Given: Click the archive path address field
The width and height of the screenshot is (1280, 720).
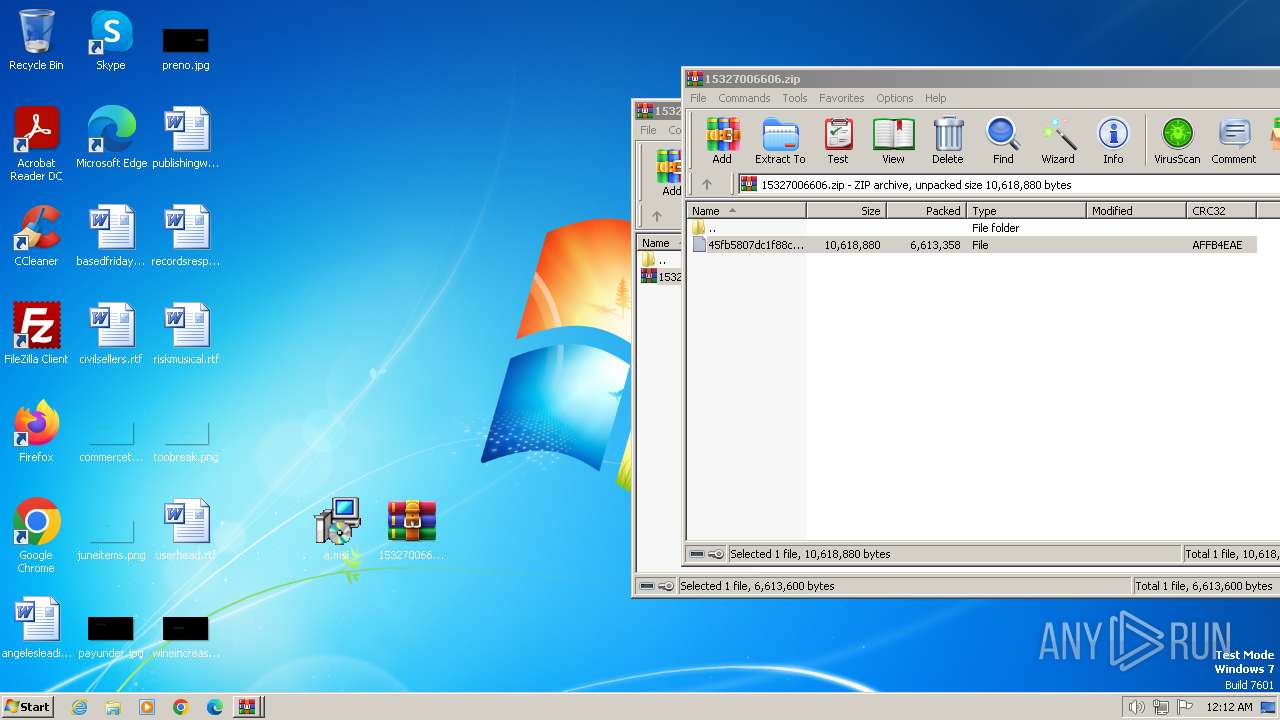Looking at the screenshot, I should [1008, 185].
